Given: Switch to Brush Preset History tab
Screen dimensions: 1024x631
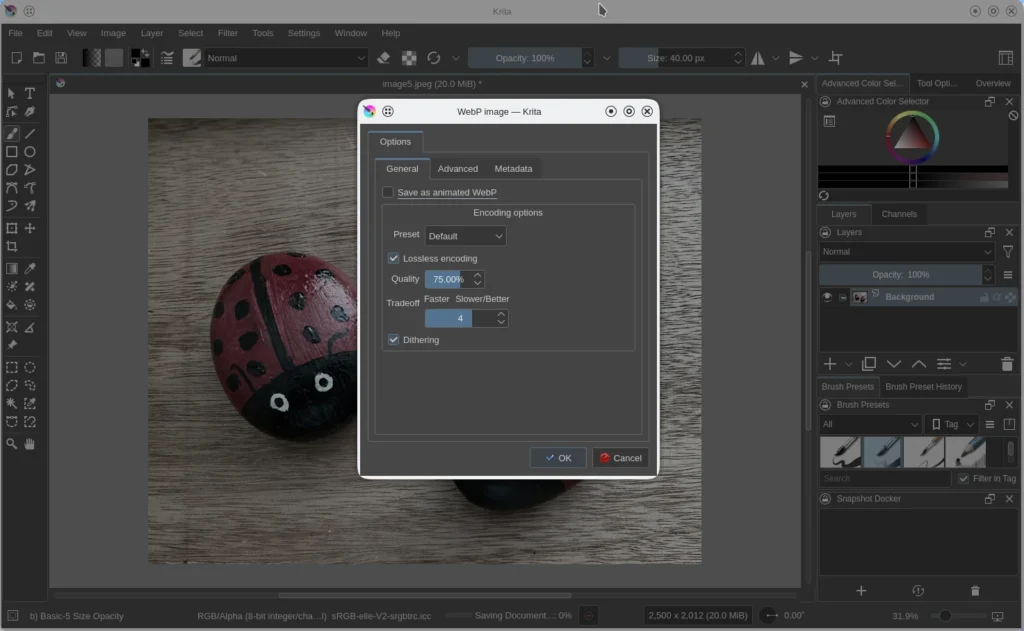Looking at the screenshot, I should click(923, 387).
